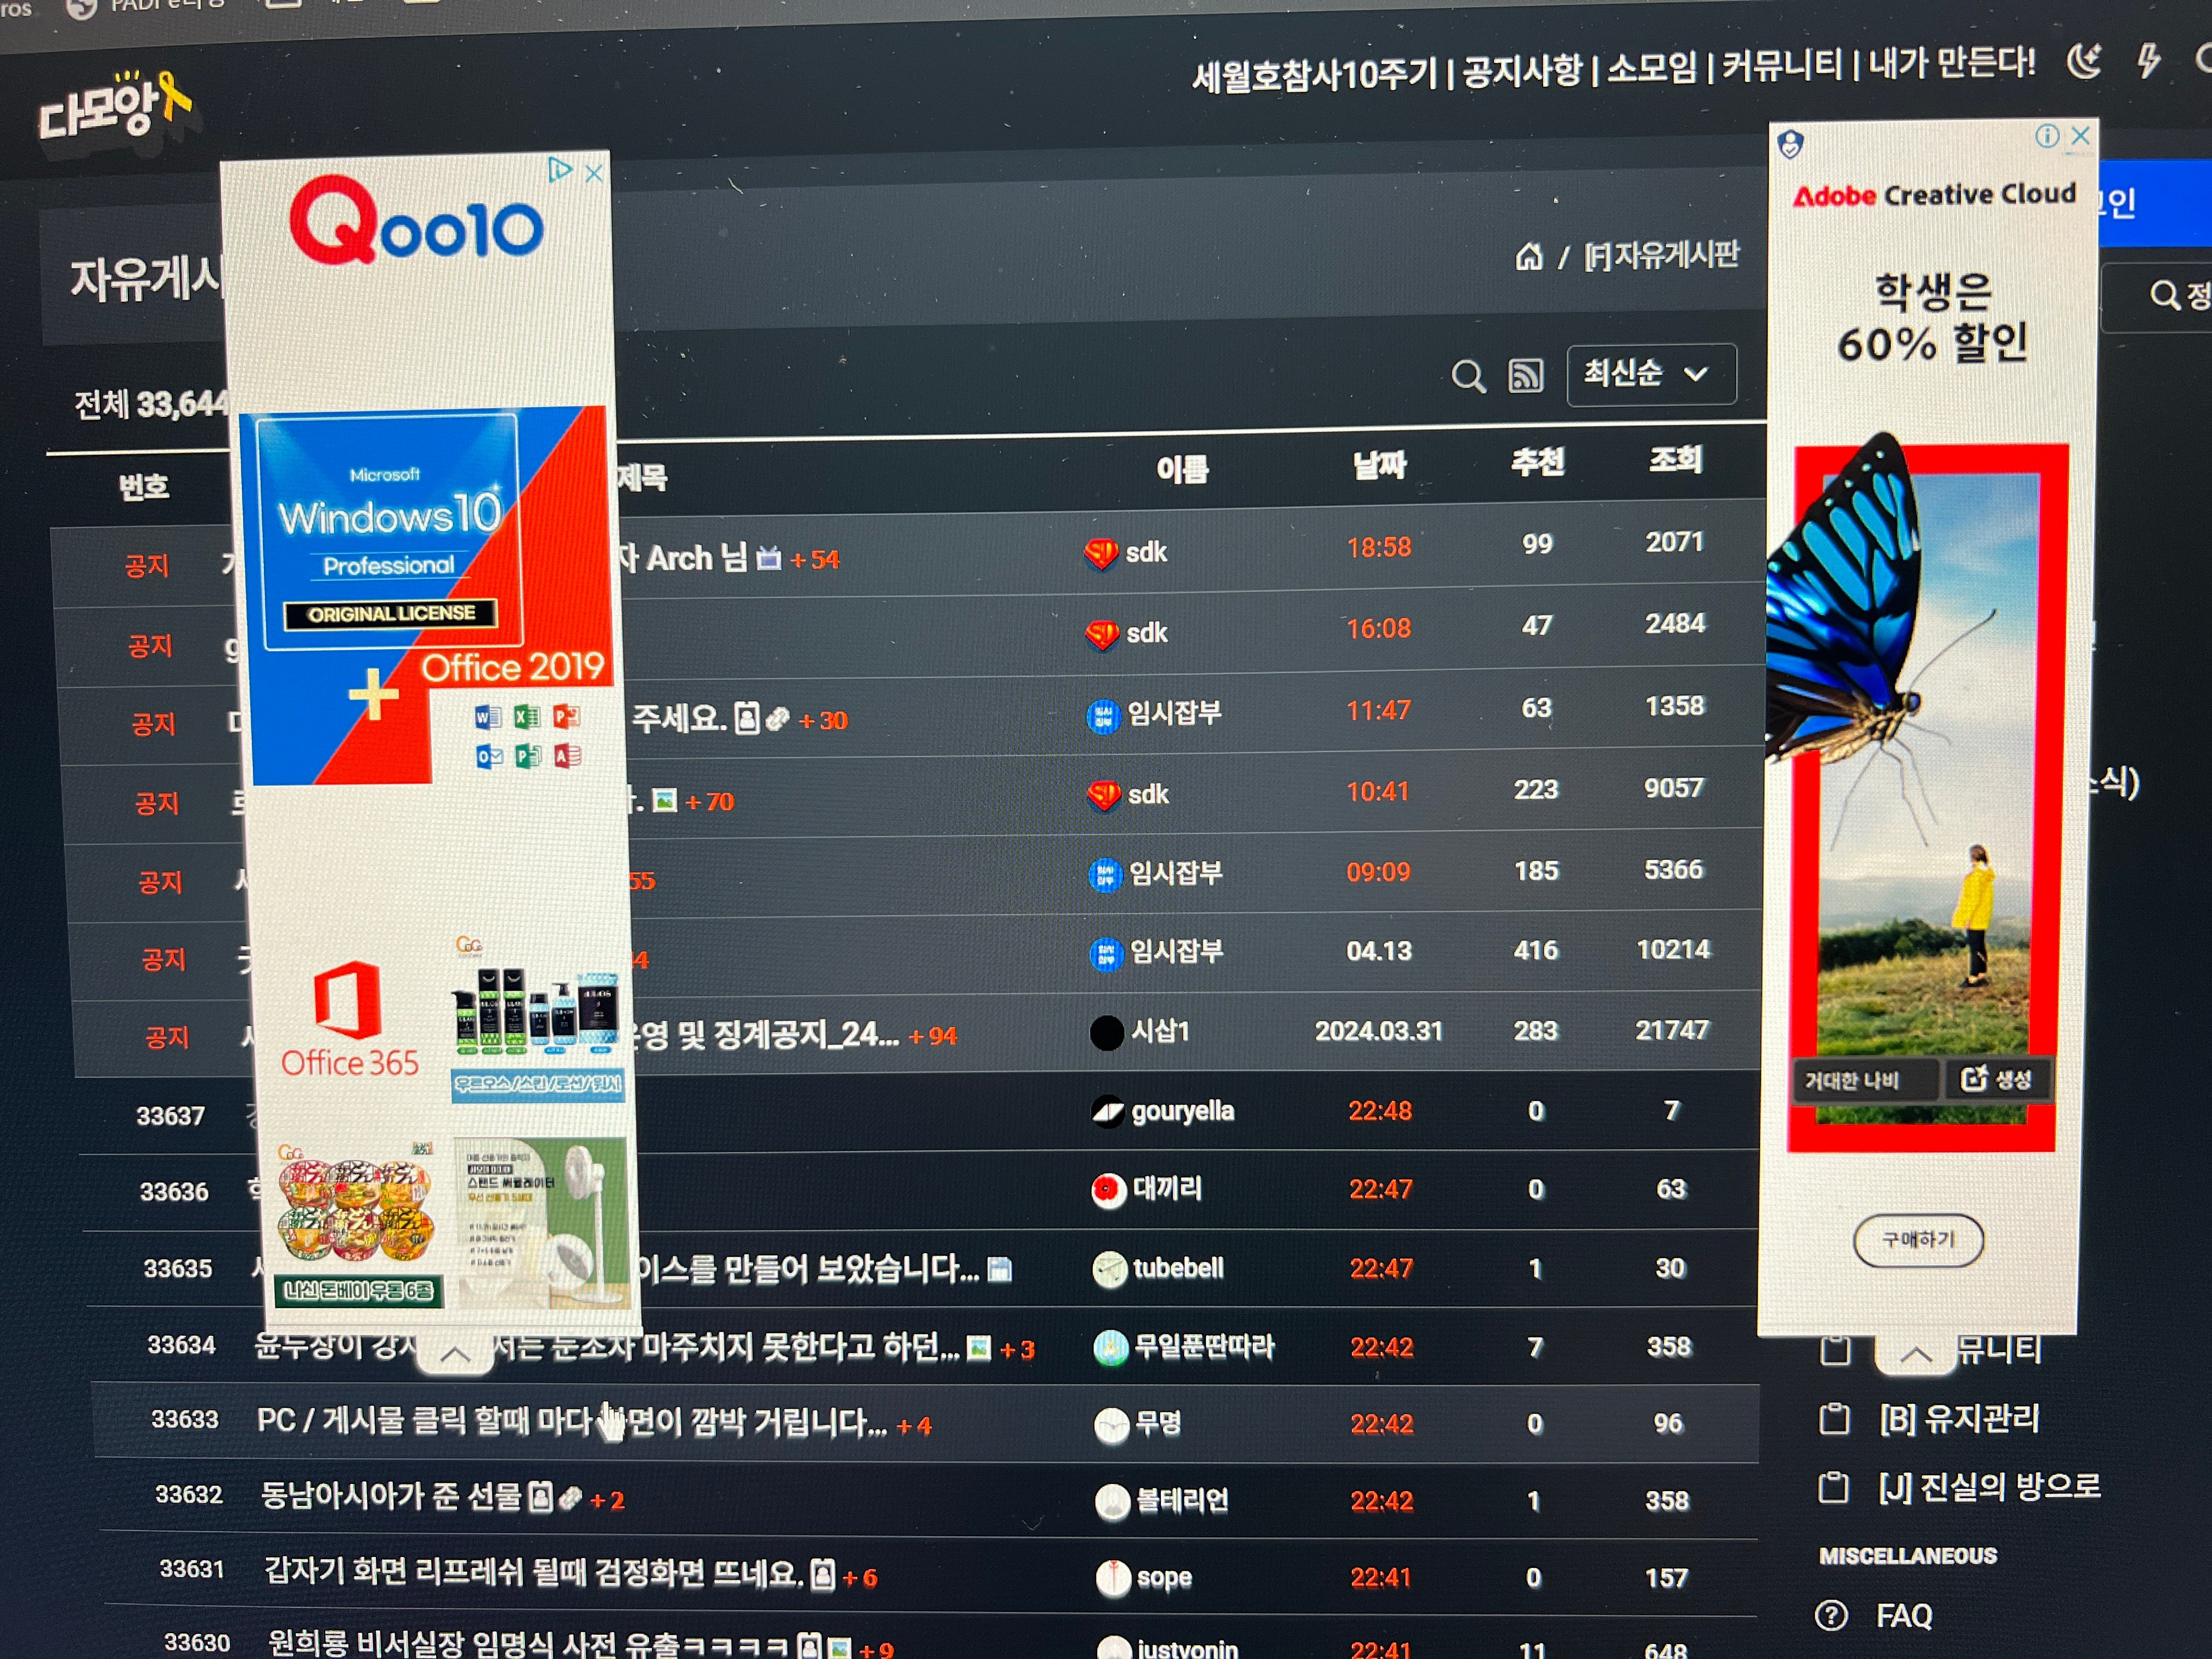2212x1659 pixels.
Task: Open the 공지사항 menu
Action: [x=1522, y=71]
